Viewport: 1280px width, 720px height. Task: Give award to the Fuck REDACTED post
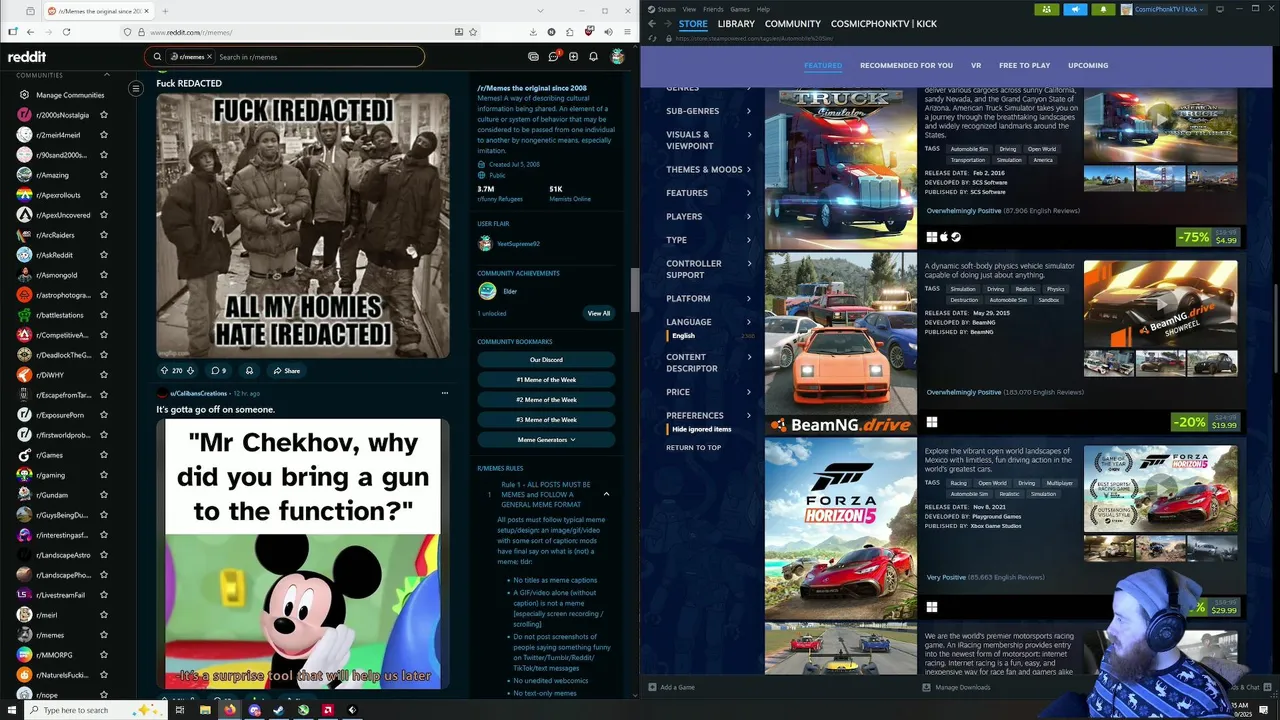pyautogui.click(x=249, y=370)
